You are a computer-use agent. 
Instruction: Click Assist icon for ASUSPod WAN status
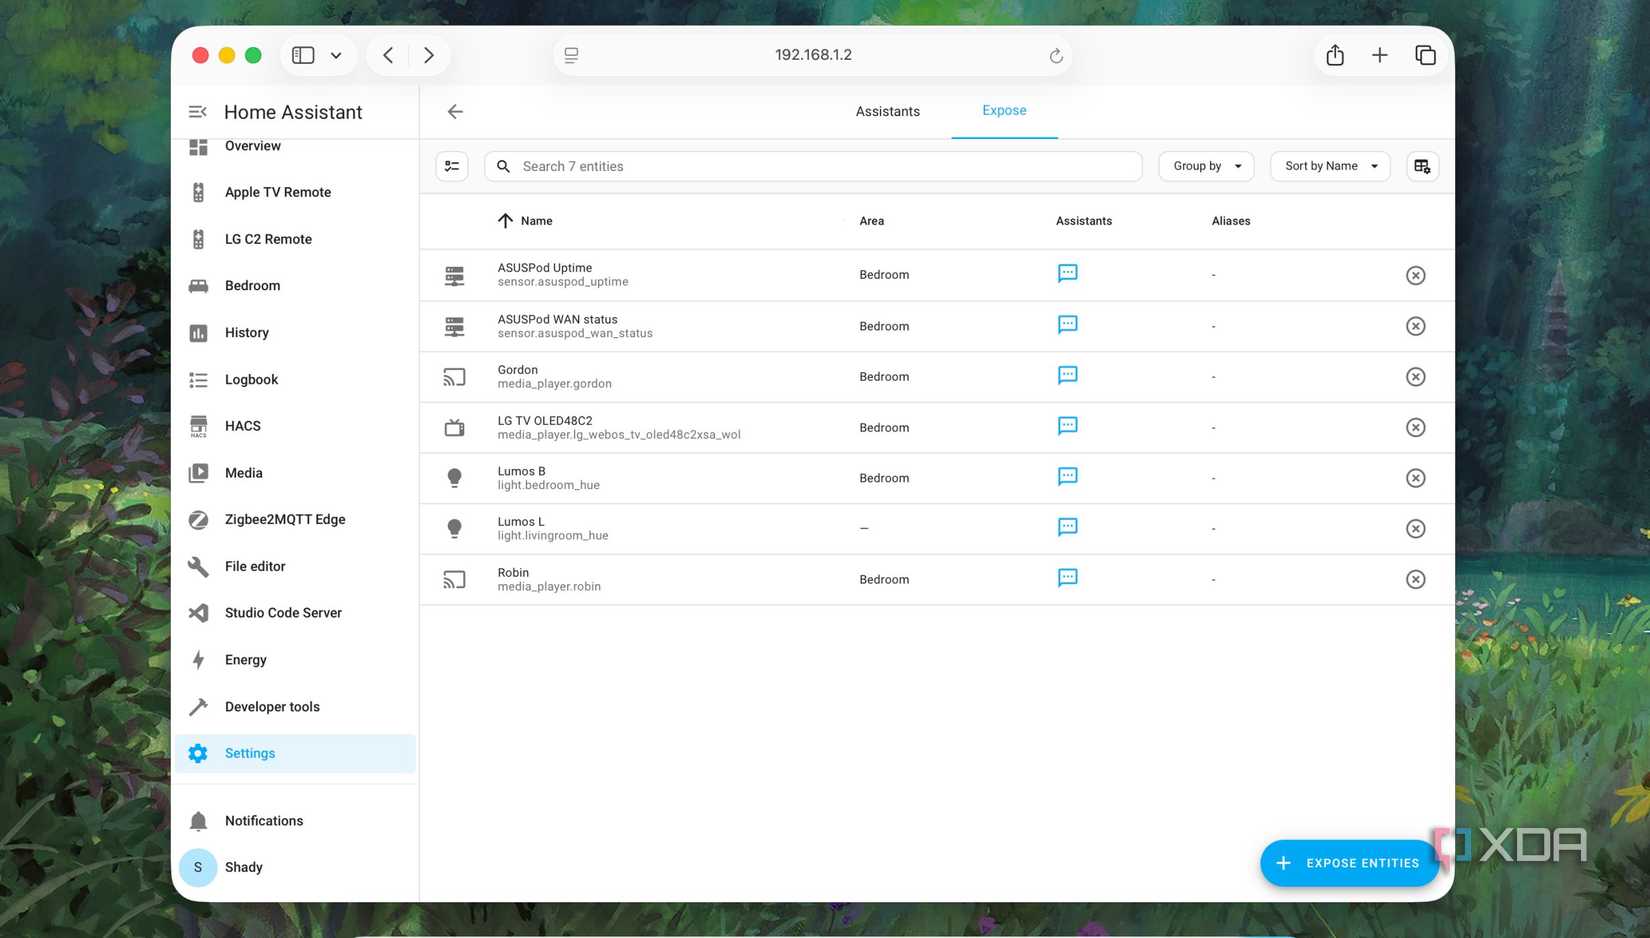(1068, 325)
